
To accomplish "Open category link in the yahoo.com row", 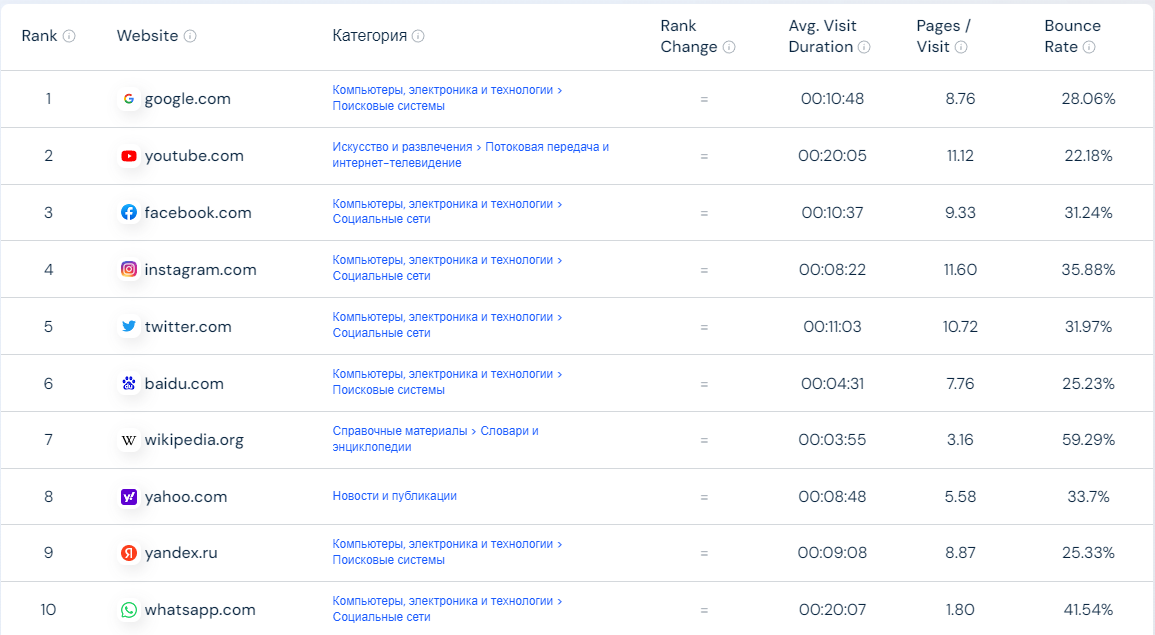I will click(x=394, y=496).
